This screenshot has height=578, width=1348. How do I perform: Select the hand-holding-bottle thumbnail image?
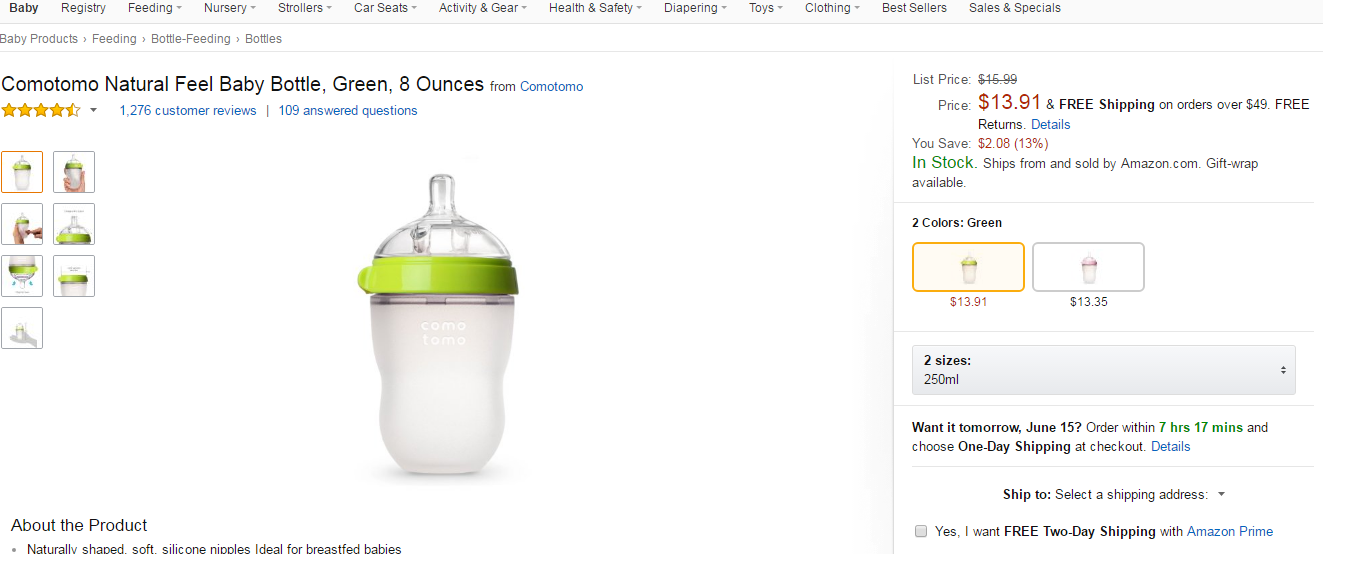[x=74, y=172]
